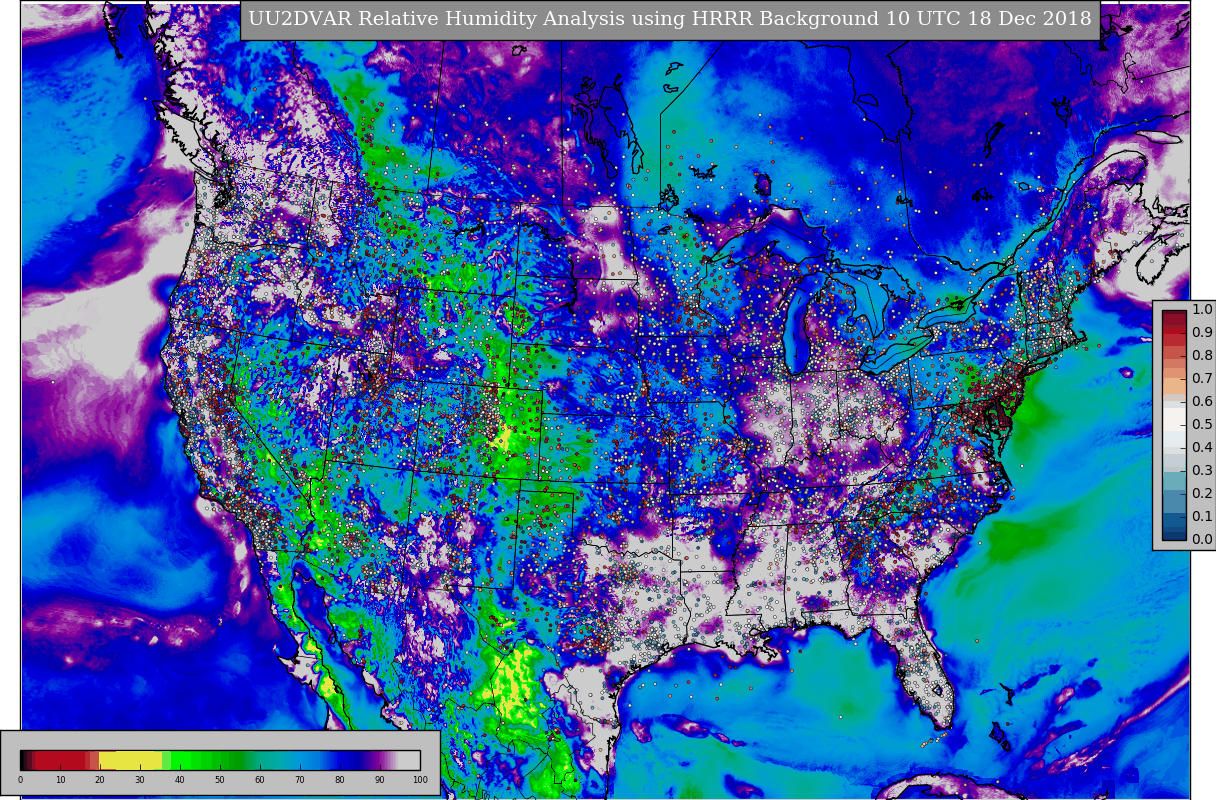
Task: Click the 0.6 label on the right colorbar
Action: point(1202,401)
